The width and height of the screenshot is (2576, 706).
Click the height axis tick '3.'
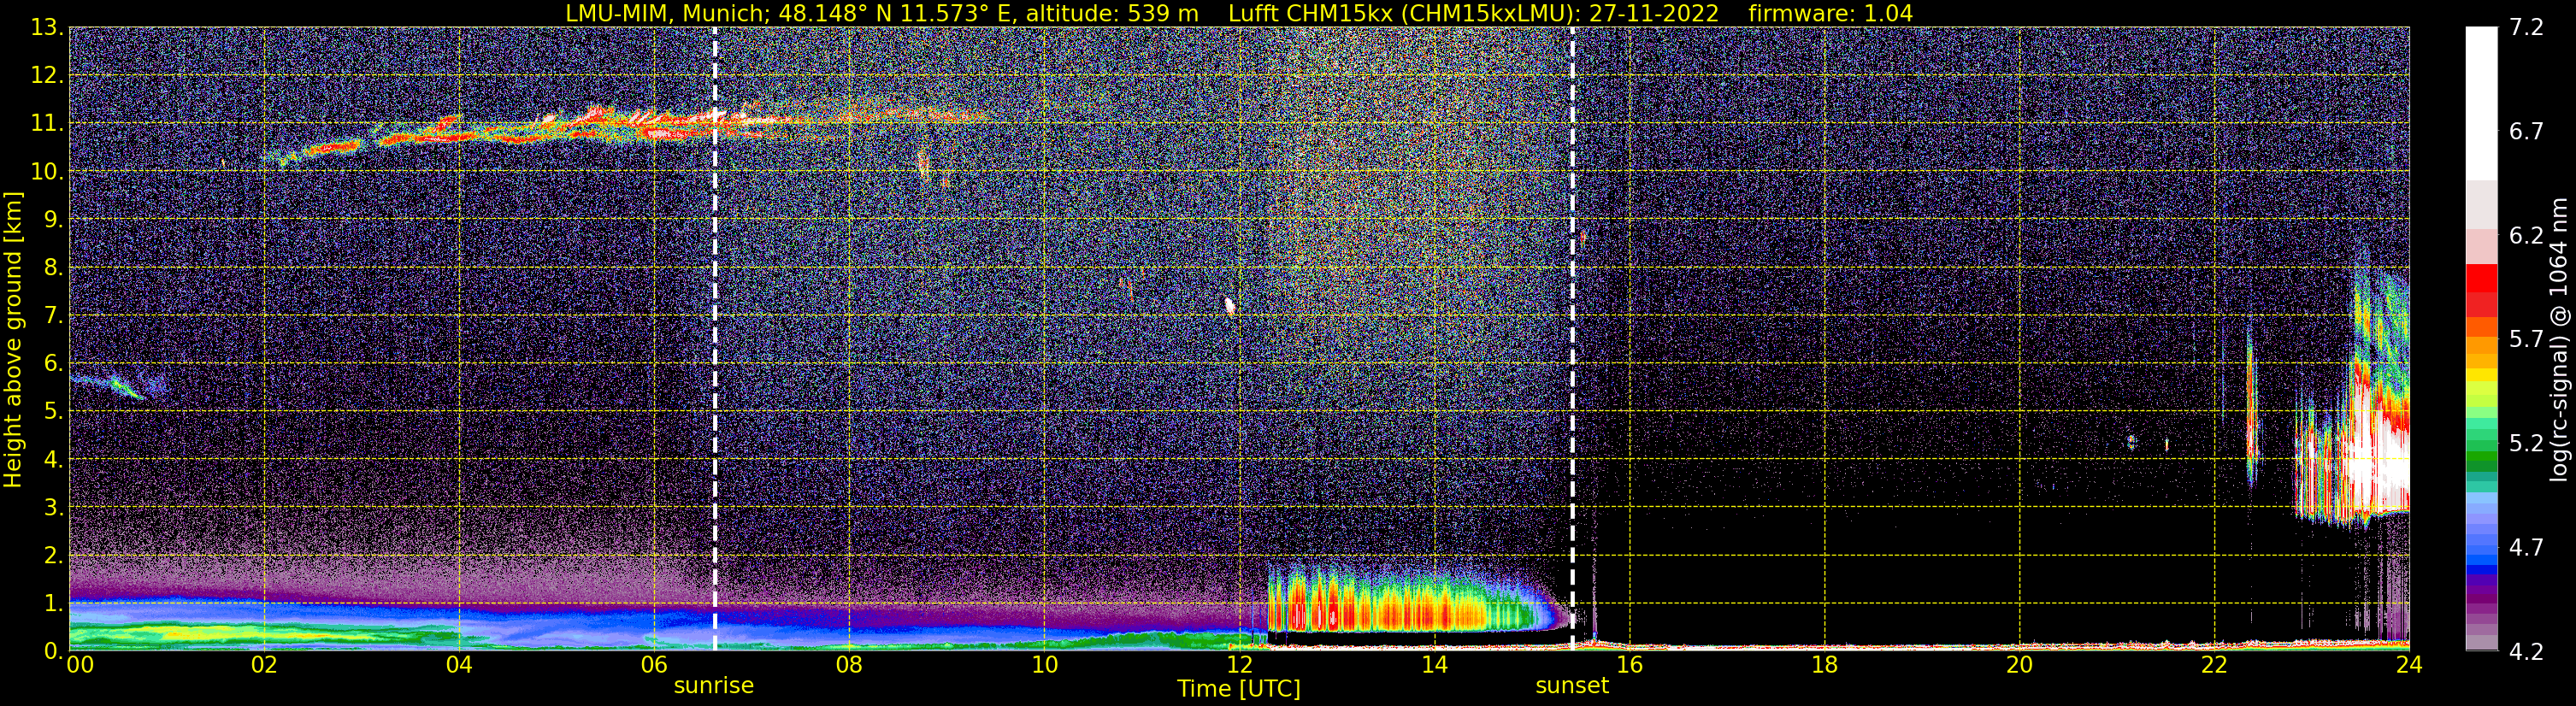coord(52,508)
